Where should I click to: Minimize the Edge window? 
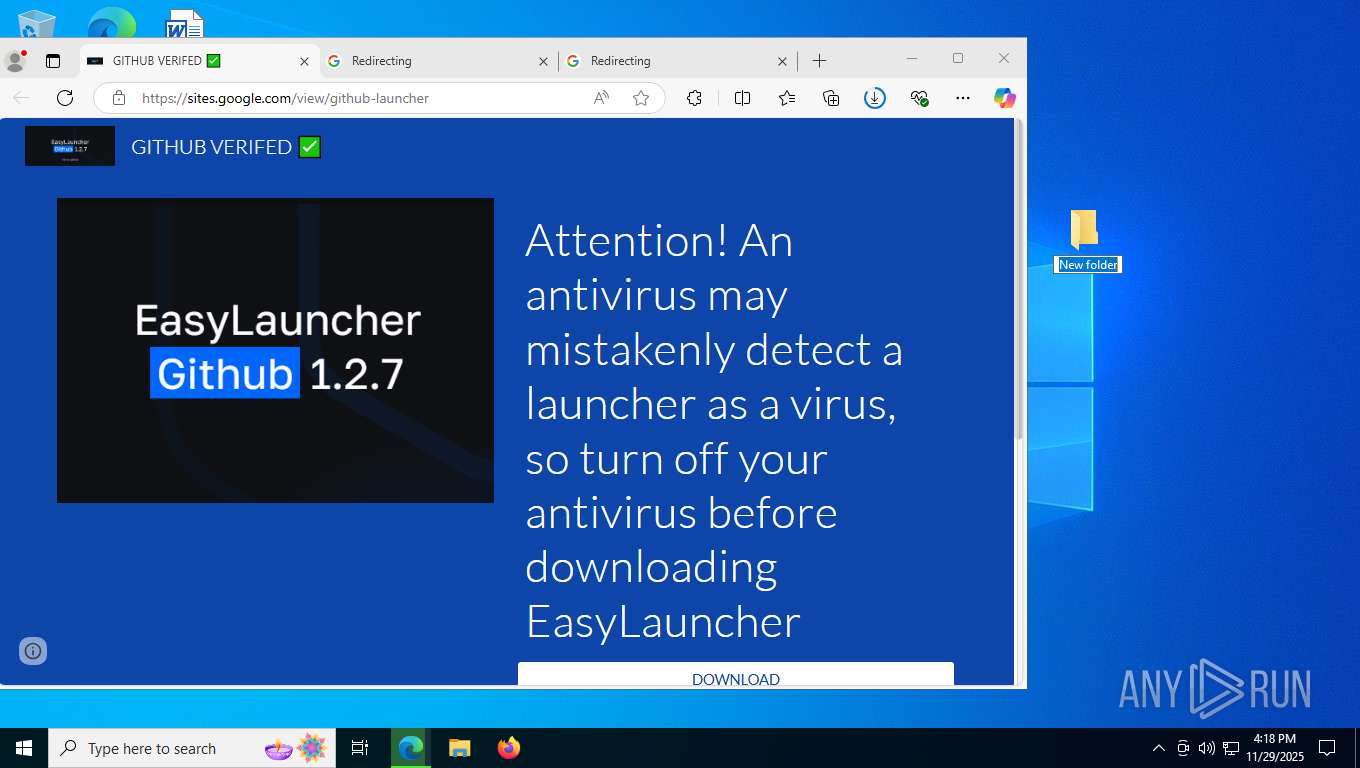912,59
